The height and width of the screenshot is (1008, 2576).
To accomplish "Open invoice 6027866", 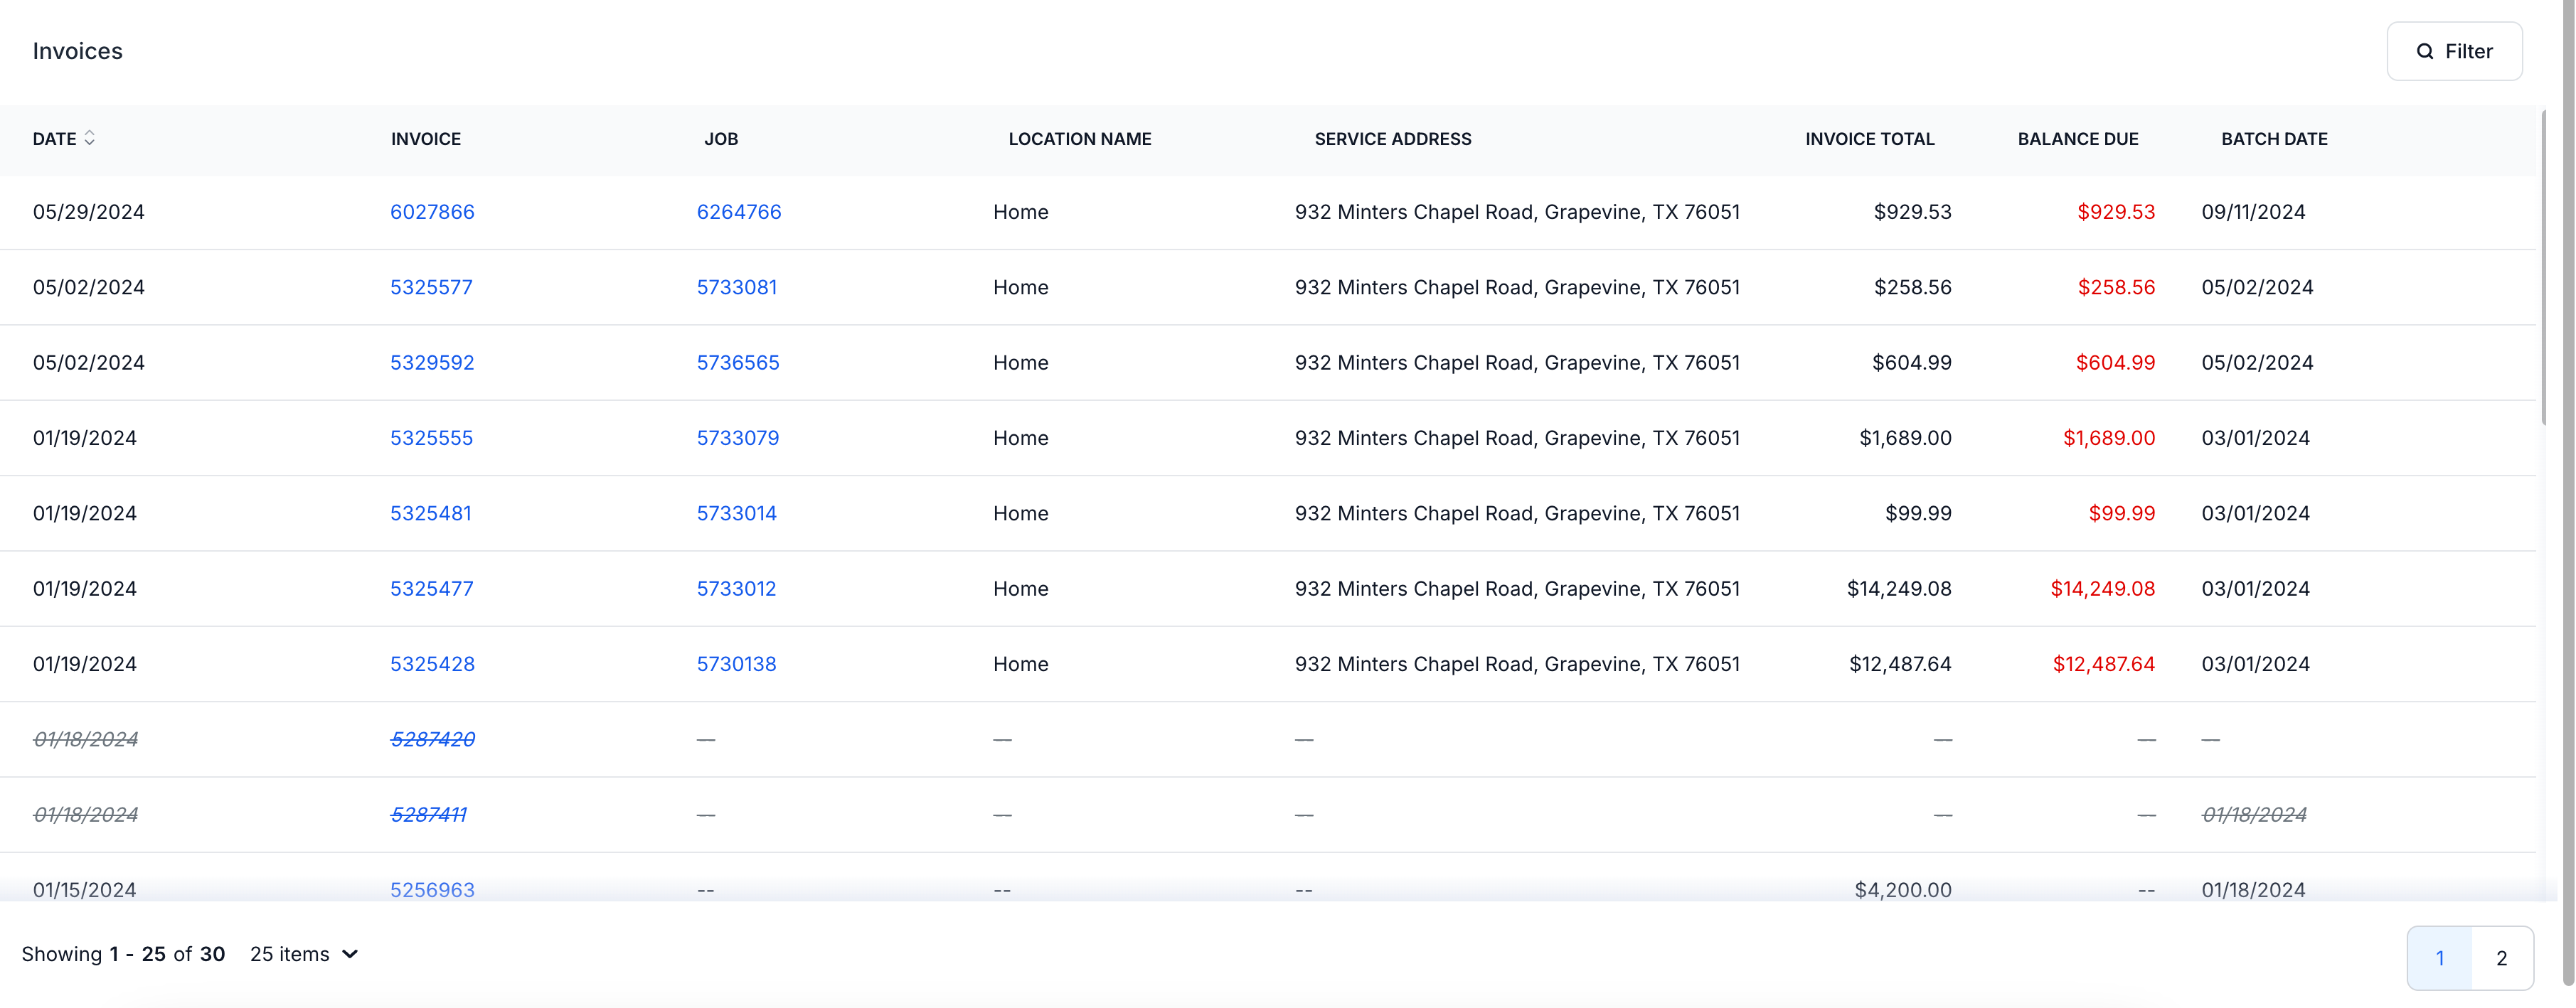I will [x=432, y=212].
